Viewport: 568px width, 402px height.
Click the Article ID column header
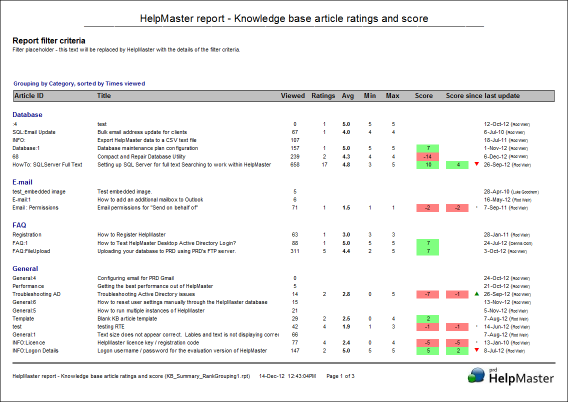[29, 96]
